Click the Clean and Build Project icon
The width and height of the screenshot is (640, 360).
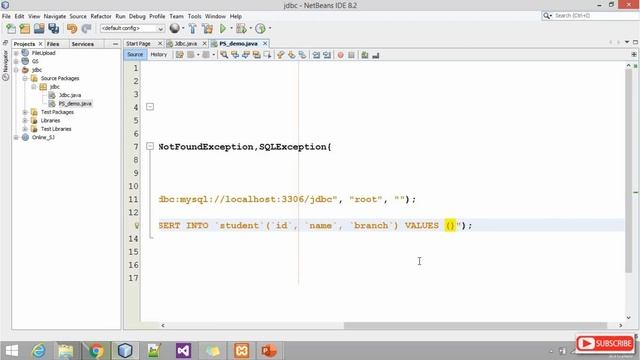pyautogui.click(x=207, y=28)
